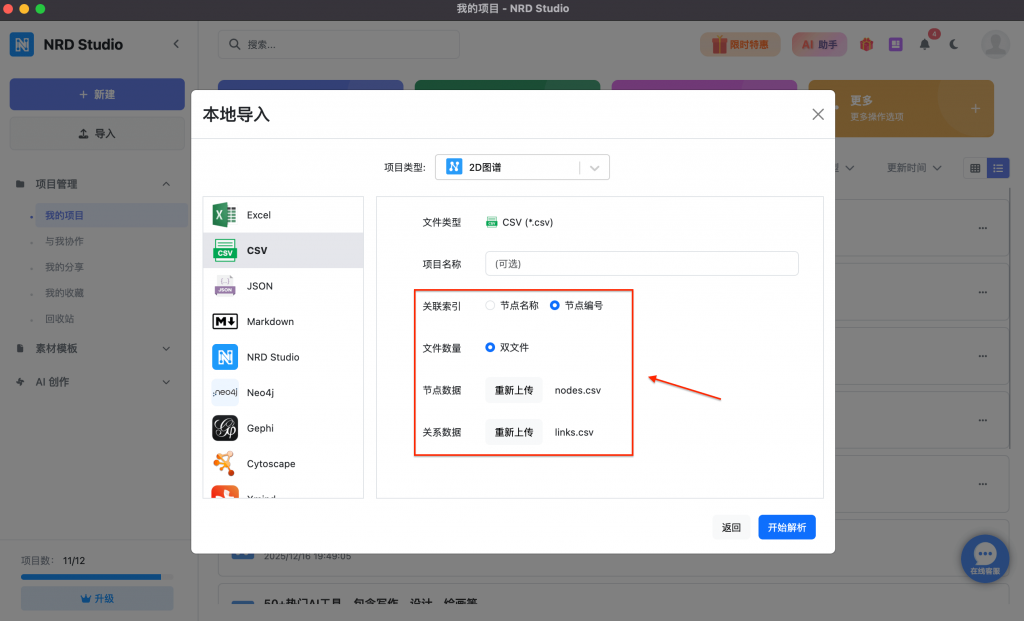
Task: Expand 素材模板 sidebar section
Action: tap(166, 349)
